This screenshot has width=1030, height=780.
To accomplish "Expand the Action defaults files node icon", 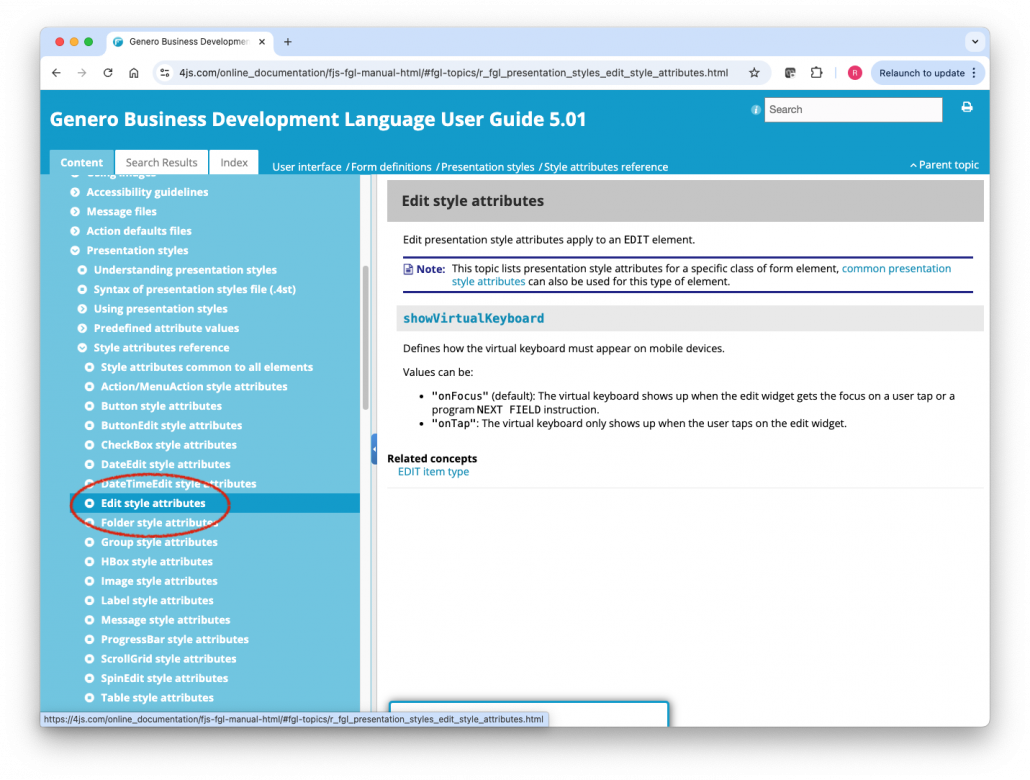I will (75, 231).
